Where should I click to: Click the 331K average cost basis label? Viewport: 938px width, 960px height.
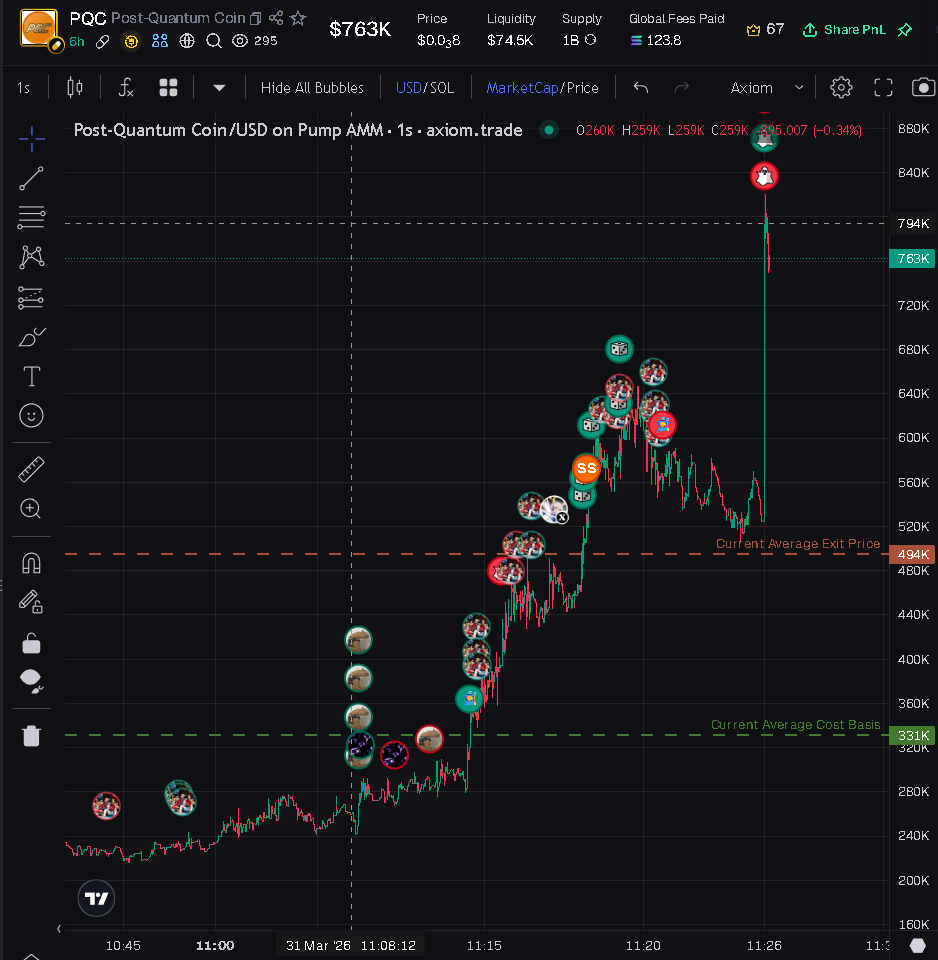point(912,735)
